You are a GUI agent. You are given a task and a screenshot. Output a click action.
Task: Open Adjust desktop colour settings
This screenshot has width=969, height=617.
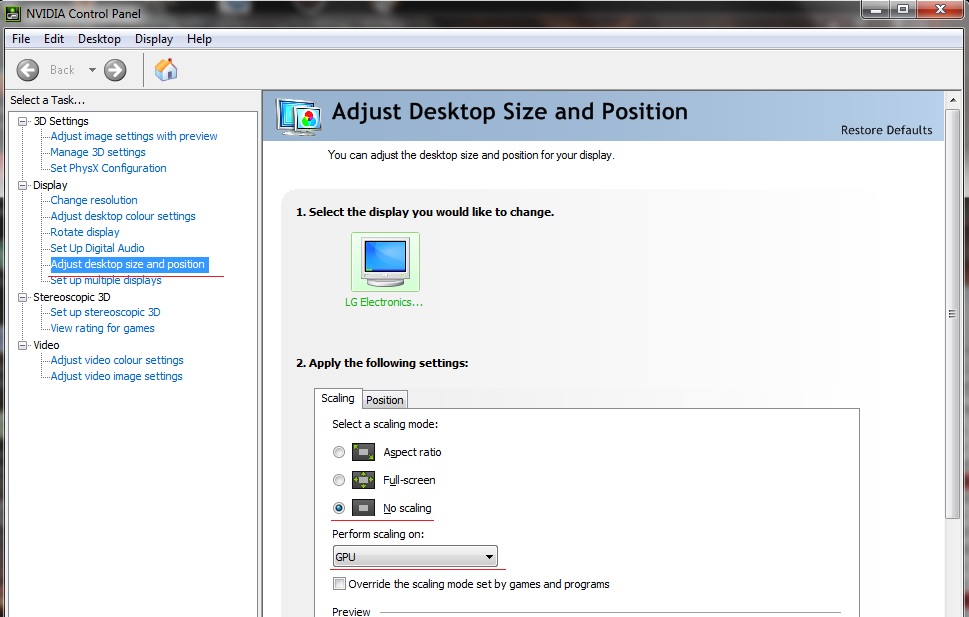(123, 216)
